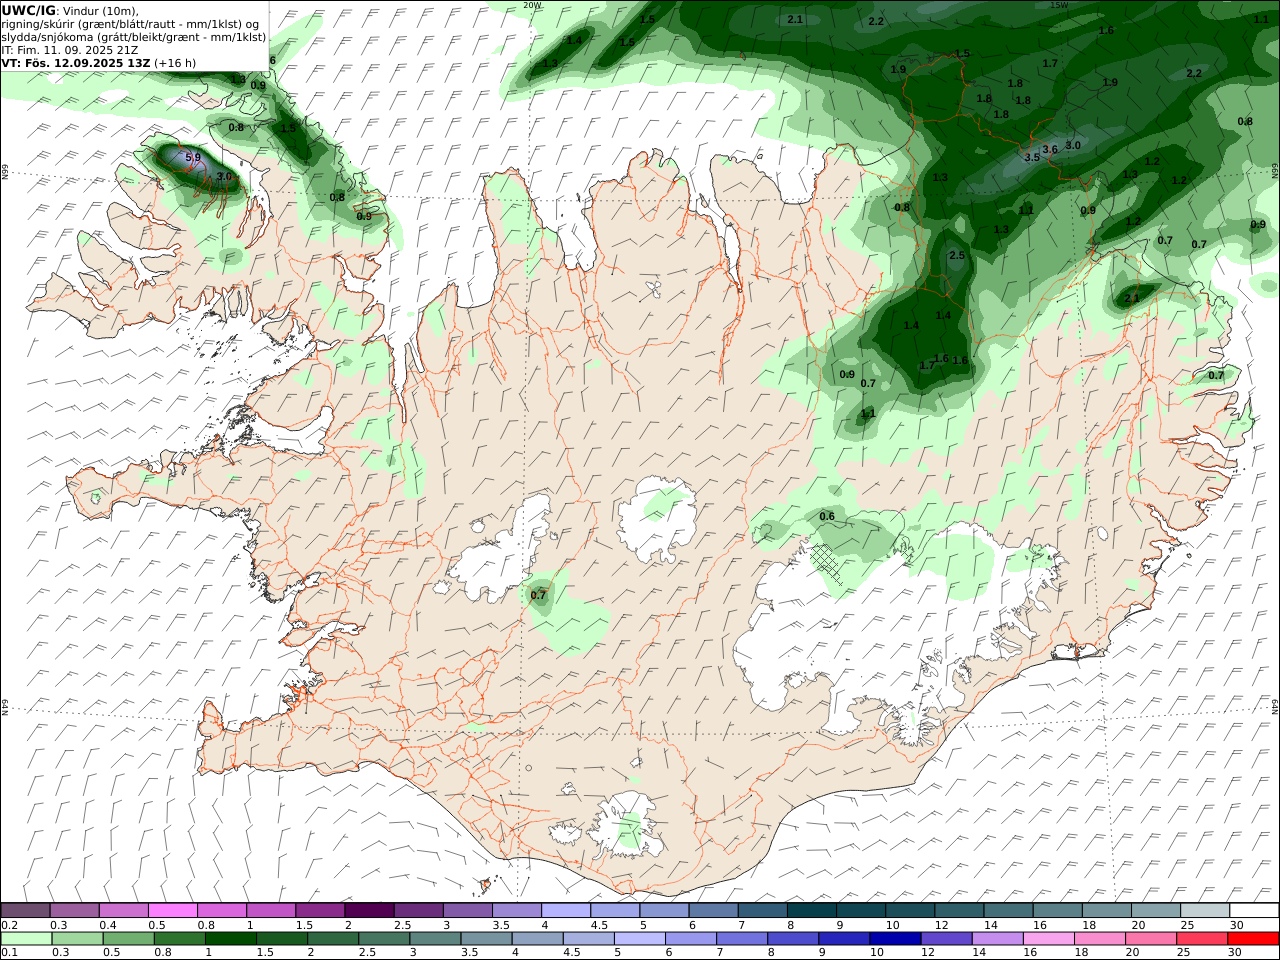Pick the bright magenta 0.5–0.8 snow swatch
Viewport: 1280px width, 960px height.
point(173,910)
